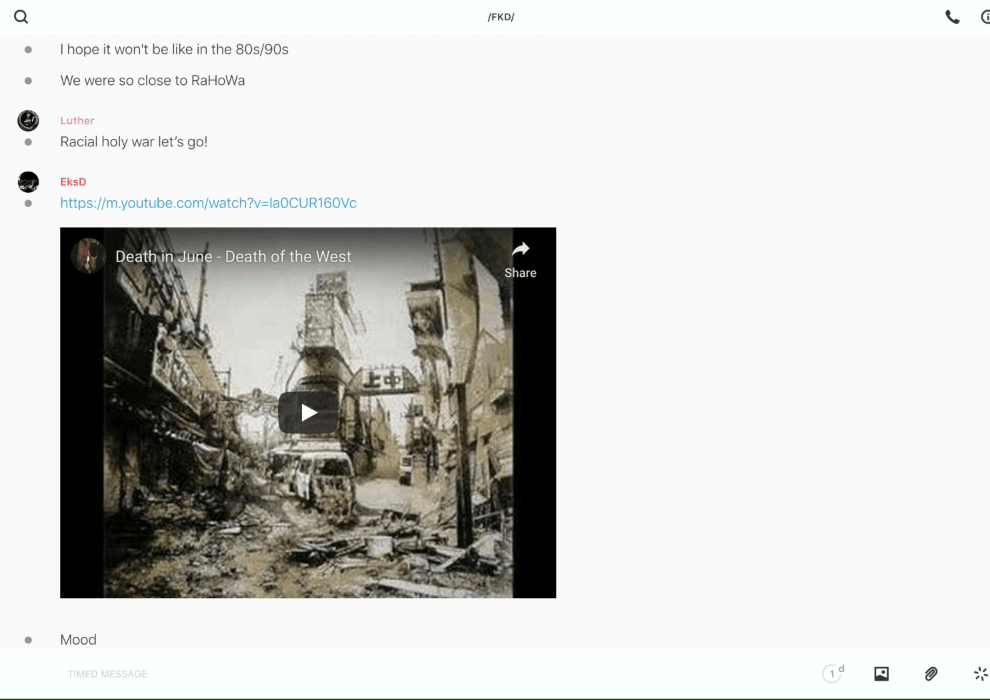Play the embedded YouTube video
990x700 pixels.
(x=308, y=412)
